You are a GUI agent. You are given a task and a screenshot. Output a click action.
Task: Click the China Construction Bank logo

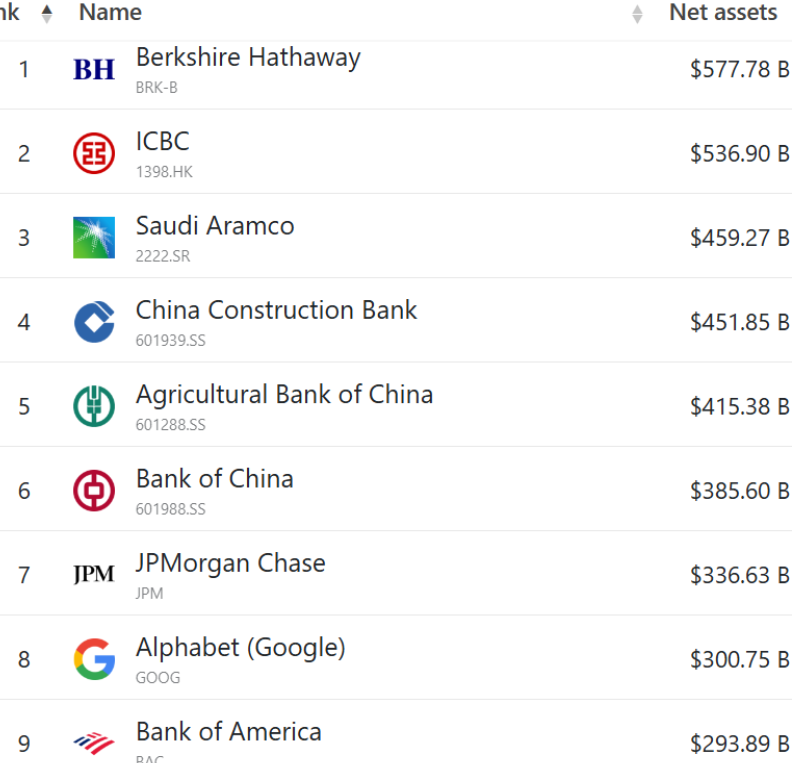[94, 322]
